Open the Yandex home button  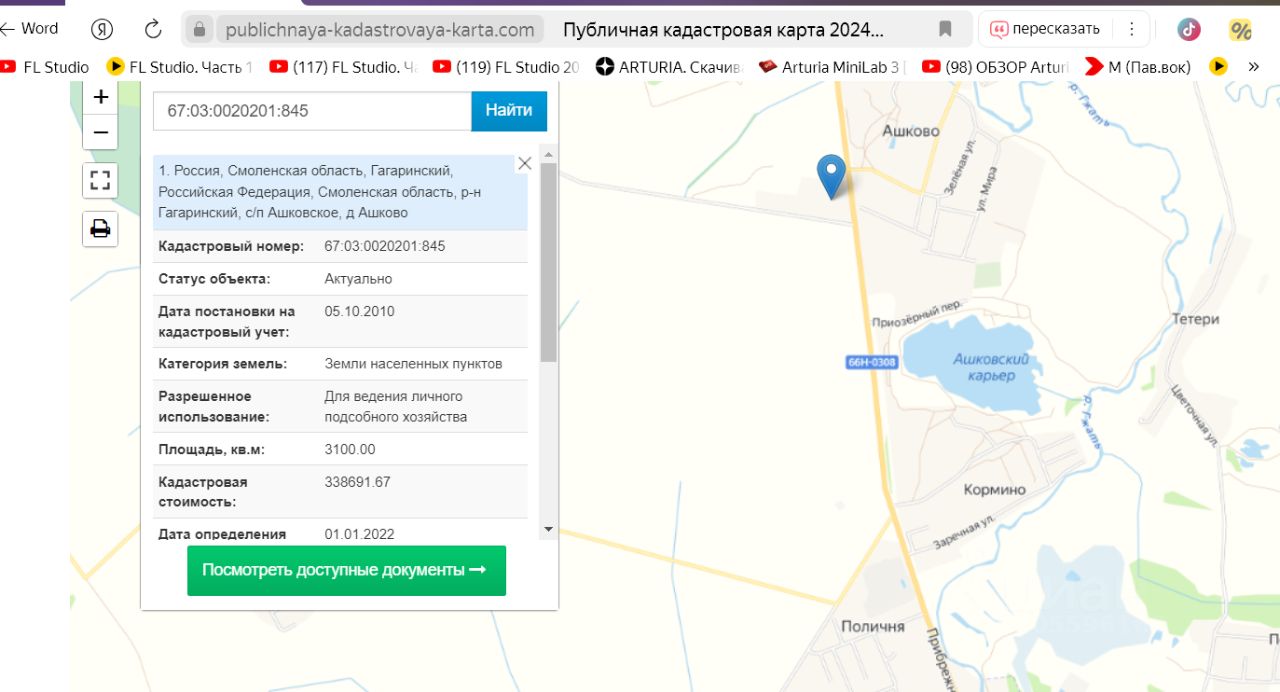(x=102, y=29)
